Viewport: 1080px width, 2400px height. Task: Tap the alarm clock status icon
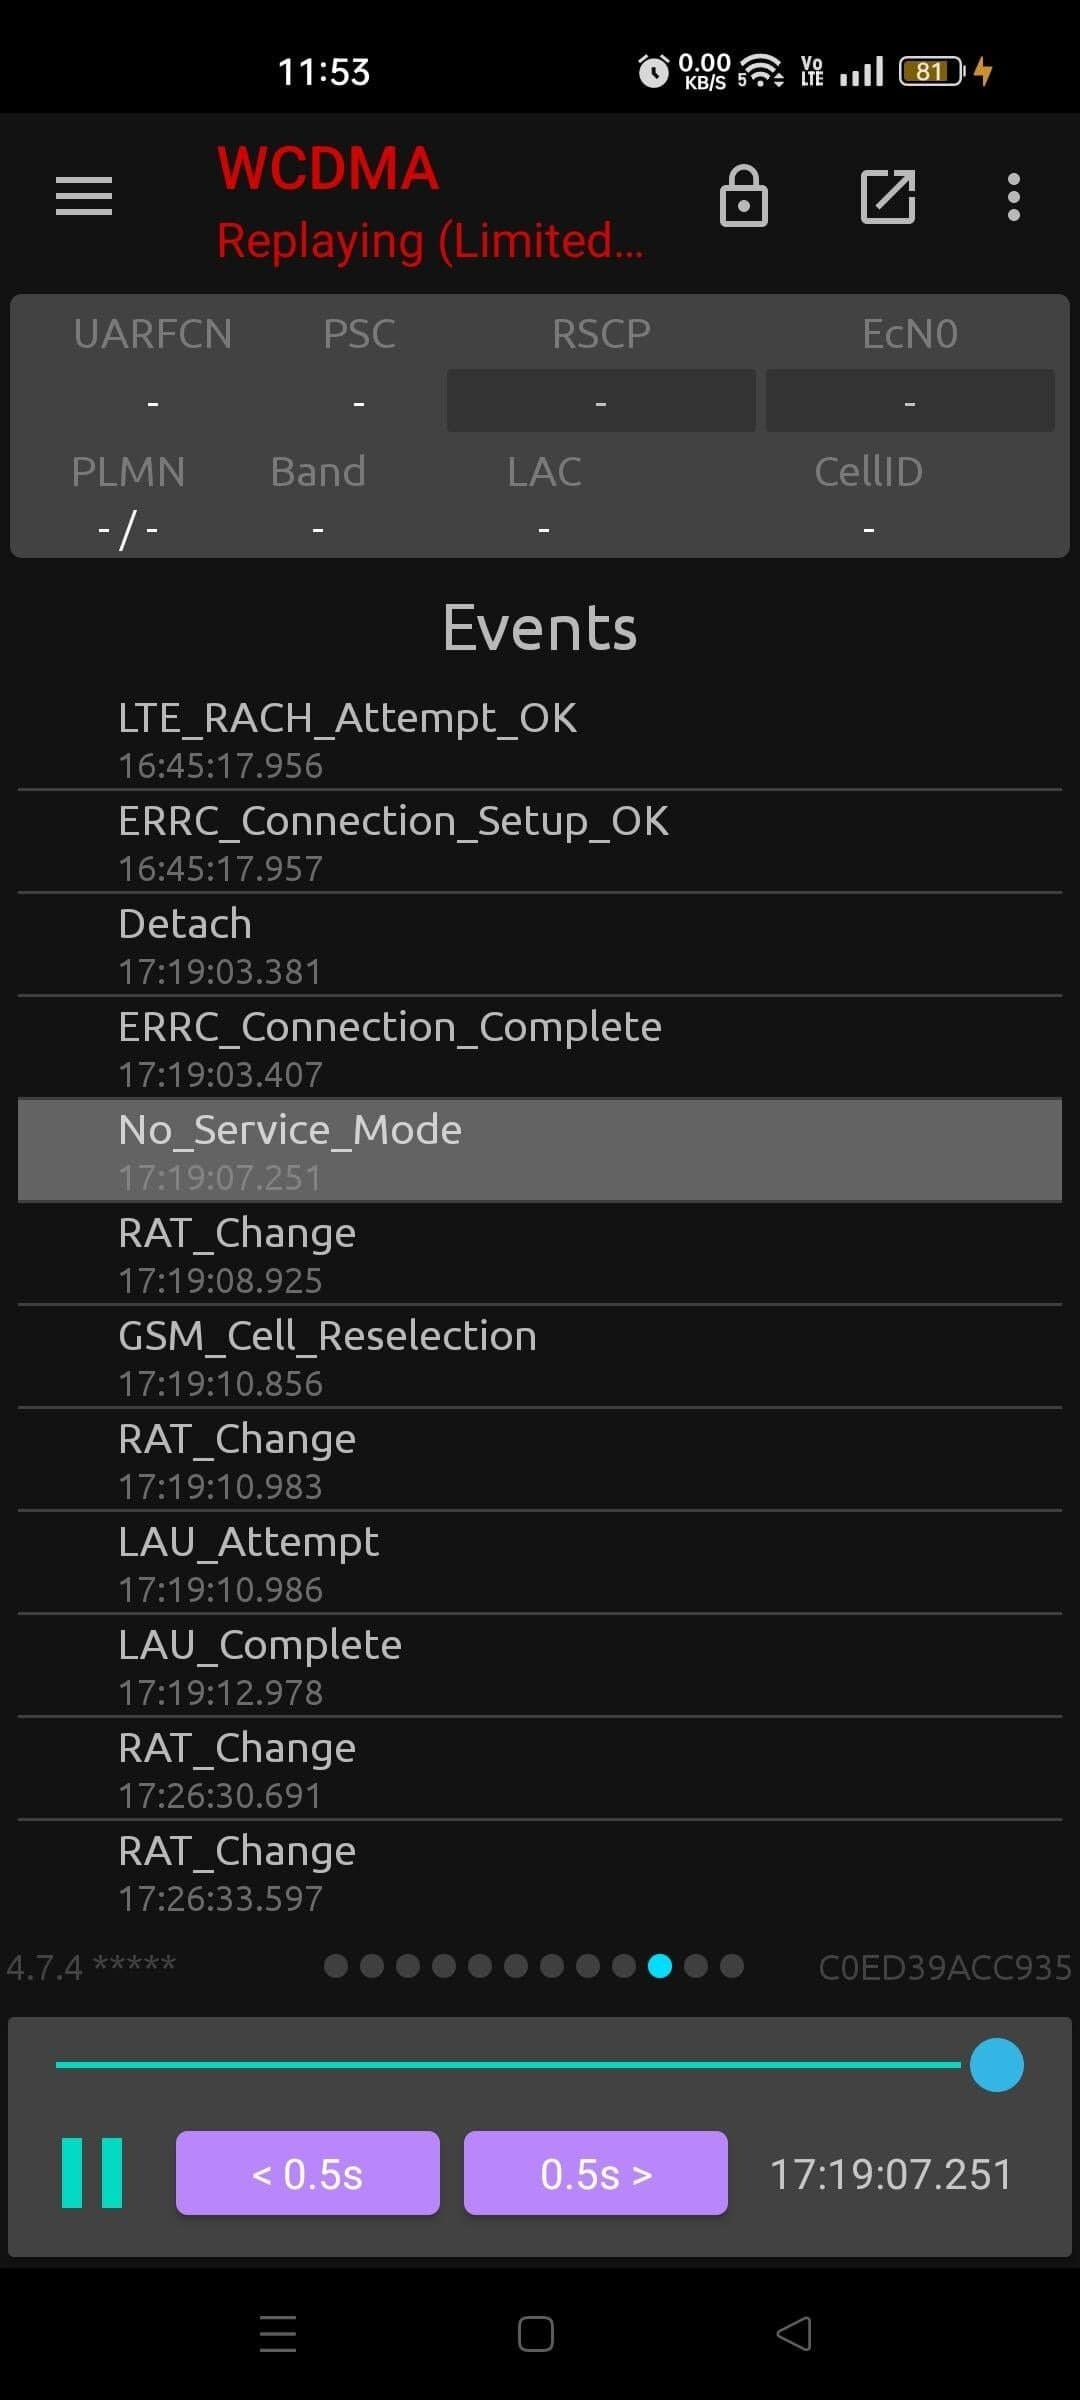pos(653,71)
